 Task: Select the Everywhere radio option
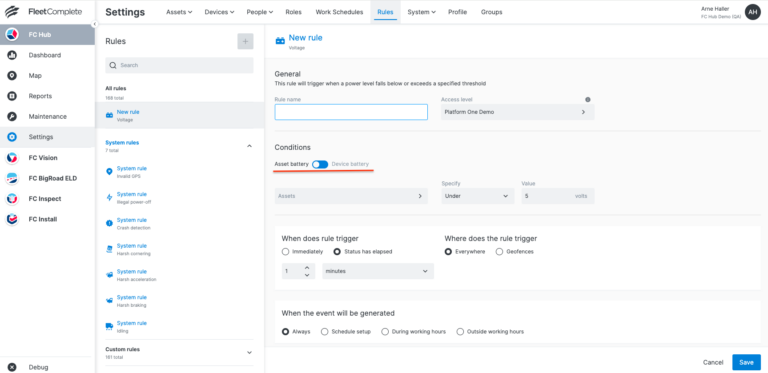[448, 252]
